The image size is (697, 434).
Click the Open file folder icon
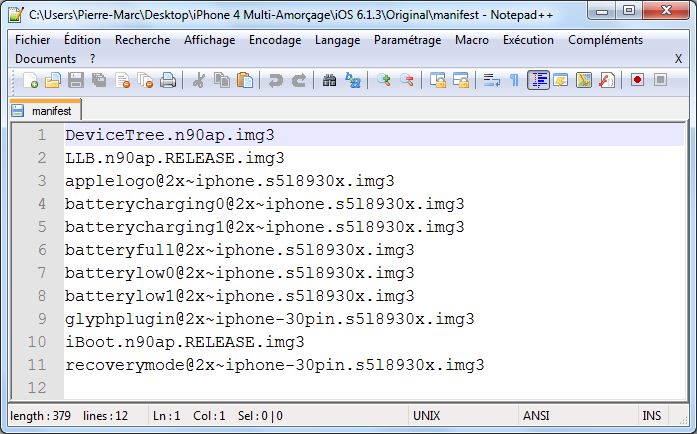pos(53,80)
